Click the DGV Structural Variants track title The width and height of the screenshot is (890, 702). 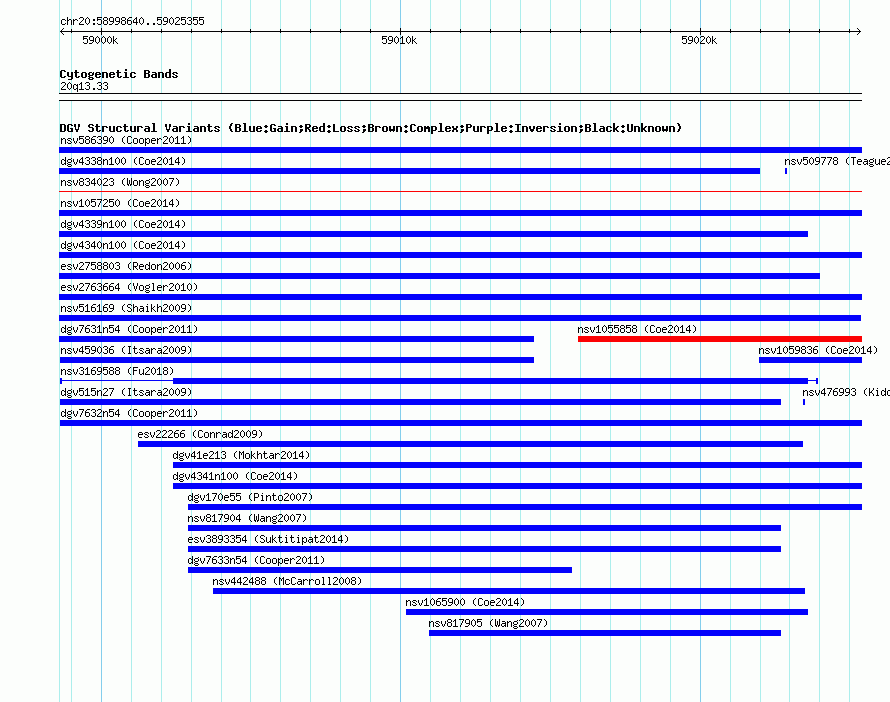click(371, 128)
